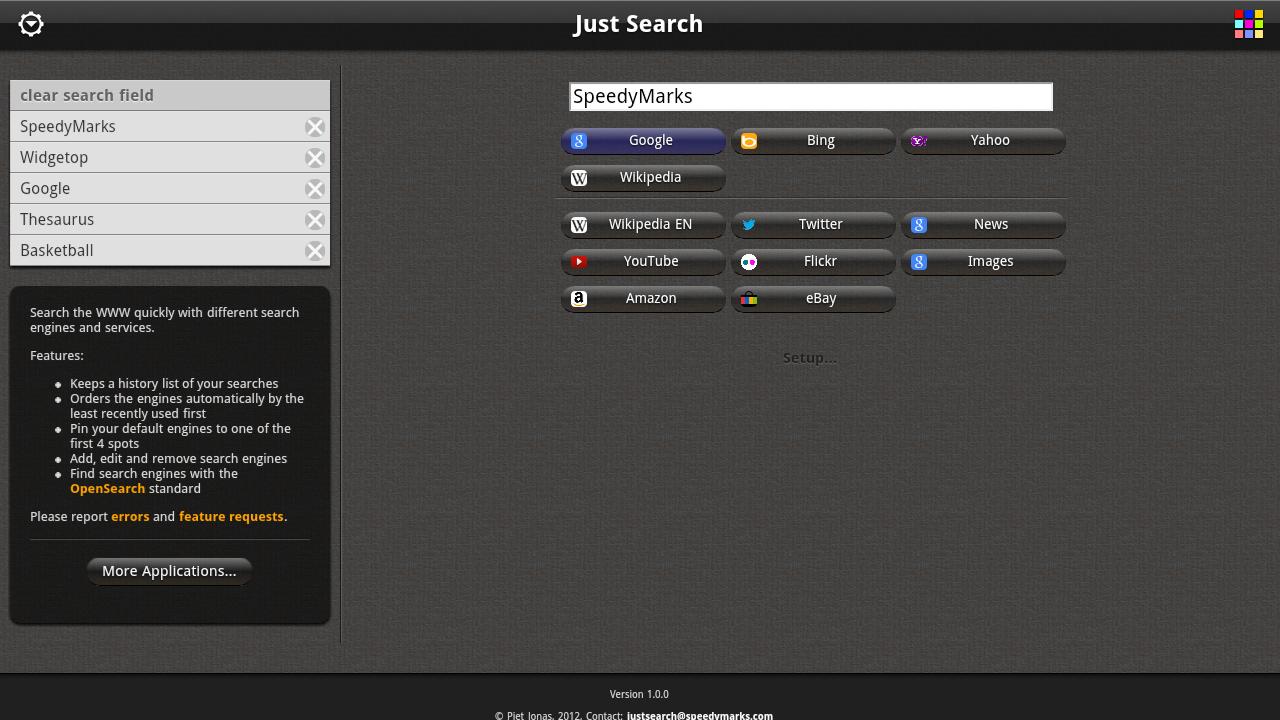
Task: Open the colorful apps grid icon
Action: [x=1249, y=24]
